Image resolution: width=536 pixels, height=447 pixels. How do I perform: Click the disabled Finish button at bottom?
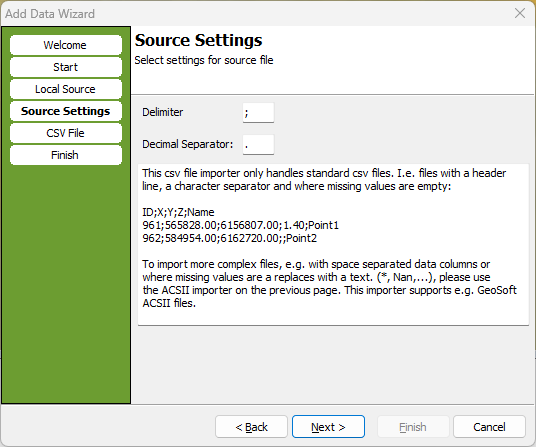[x=413, y=426]
